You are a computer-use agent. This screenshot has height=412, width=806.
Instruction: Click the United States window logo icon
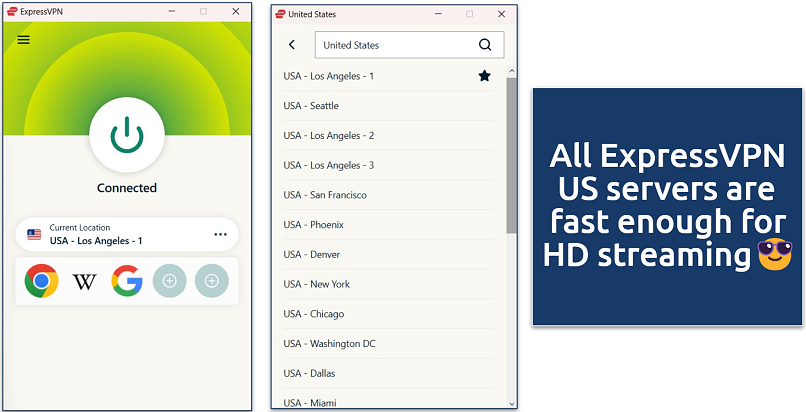[280, 14]
